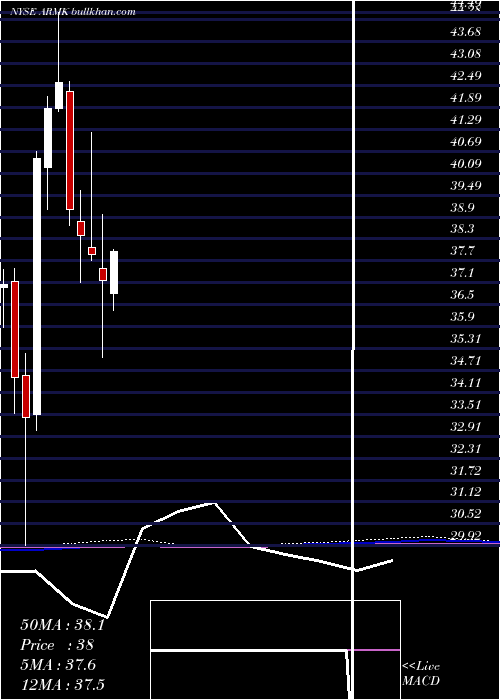
Task: Click the 39.49 price axis label
Action: click(466, 185)
